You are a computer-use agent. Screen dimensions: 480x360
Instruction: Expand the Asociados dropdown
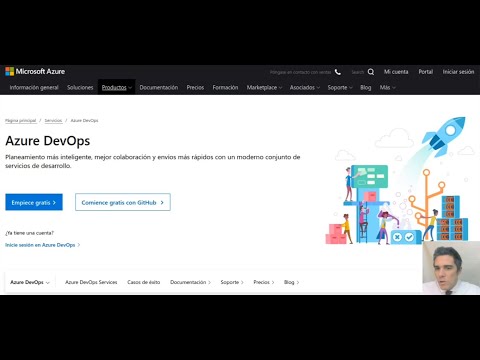pos(305,87)
